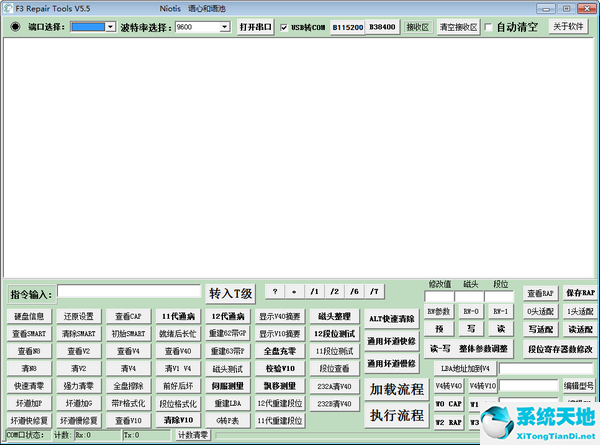Expand the 波特率选择 baud rate dropdown

tap(225, 27)
